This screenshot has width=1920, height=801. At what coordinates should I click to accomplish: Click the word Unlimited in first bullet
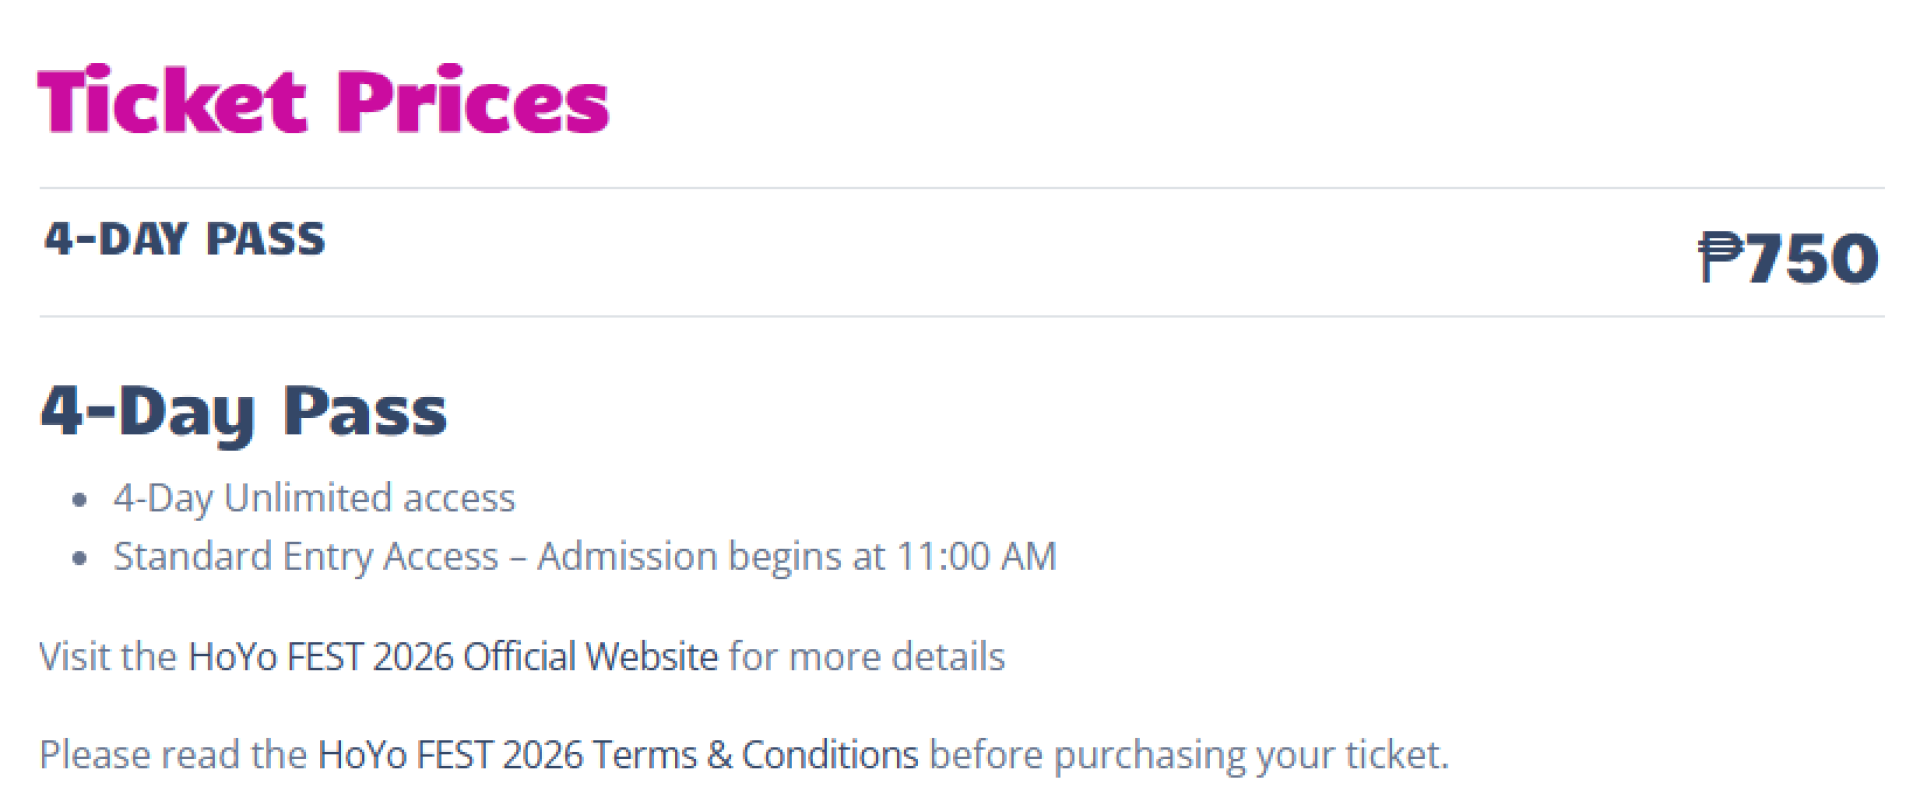pyautogui.click(x=308, y=498)
